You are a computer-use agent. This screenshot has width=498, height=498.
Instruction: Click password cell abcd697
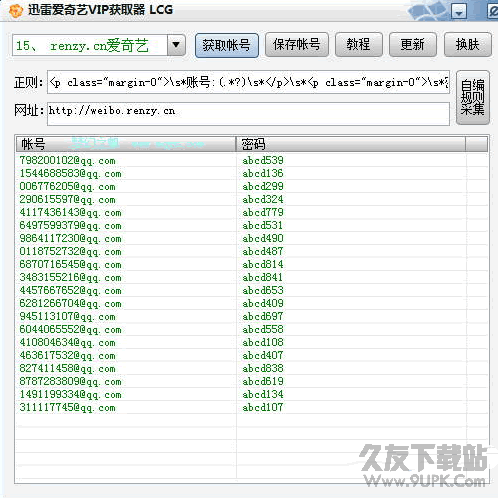[x=263, y=316]
